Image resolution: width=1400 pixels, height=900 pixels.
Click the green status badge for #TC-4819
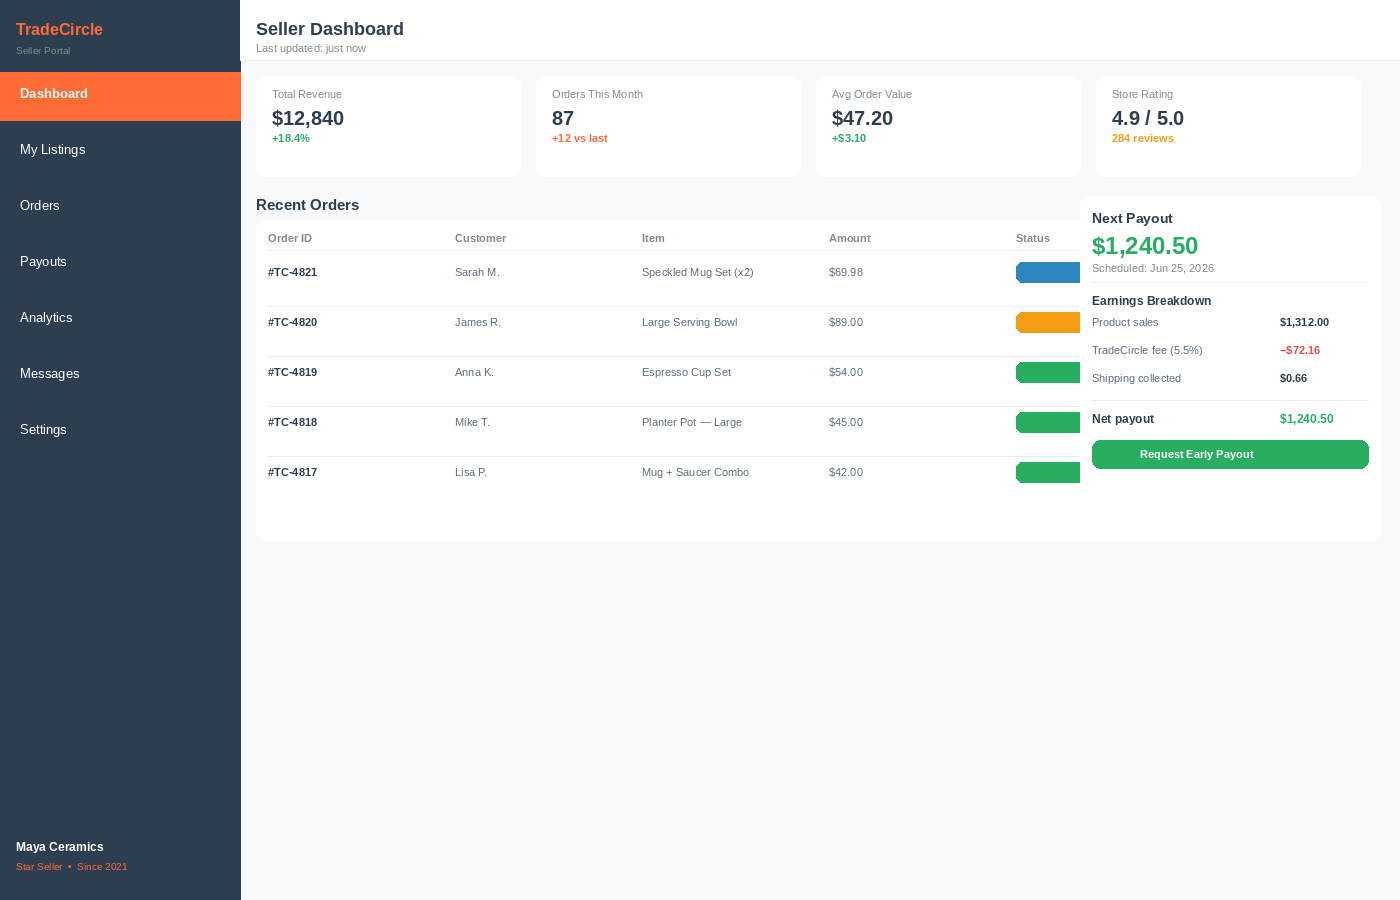click(1048, 372)
